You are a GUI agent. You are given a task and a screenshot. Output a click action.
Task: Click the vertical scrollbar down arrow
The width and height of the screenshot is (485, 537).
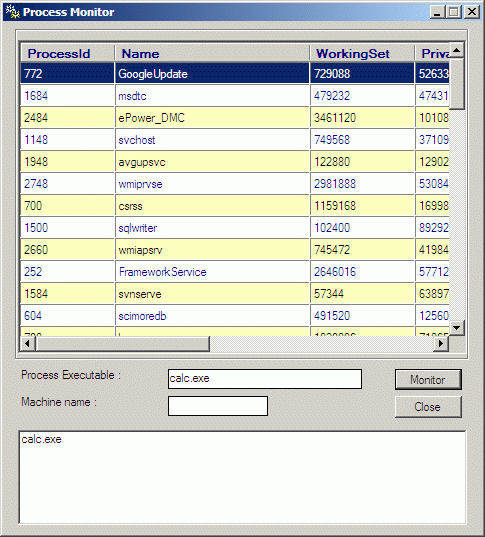point(457,328)
